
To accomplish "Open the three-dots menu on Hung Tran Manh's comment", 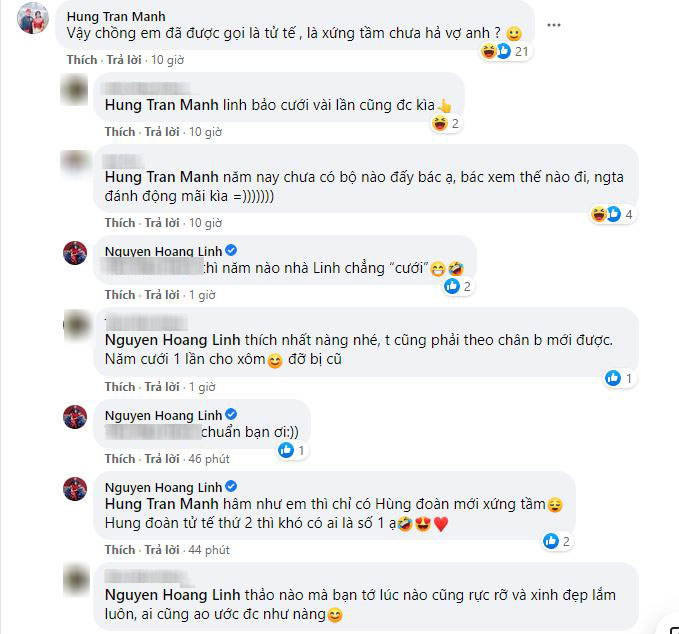I will [553, 25].
